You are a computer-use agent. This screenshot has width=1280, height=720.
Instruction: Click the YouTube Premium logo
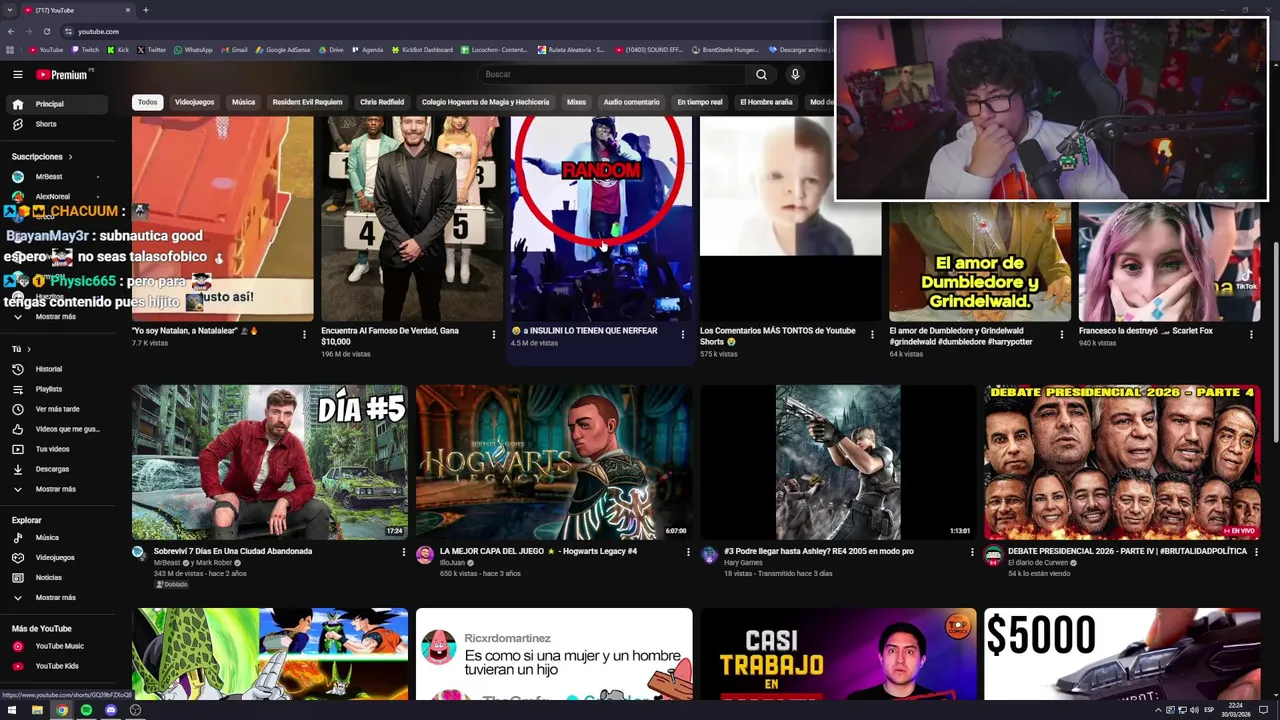coord(62,74)
